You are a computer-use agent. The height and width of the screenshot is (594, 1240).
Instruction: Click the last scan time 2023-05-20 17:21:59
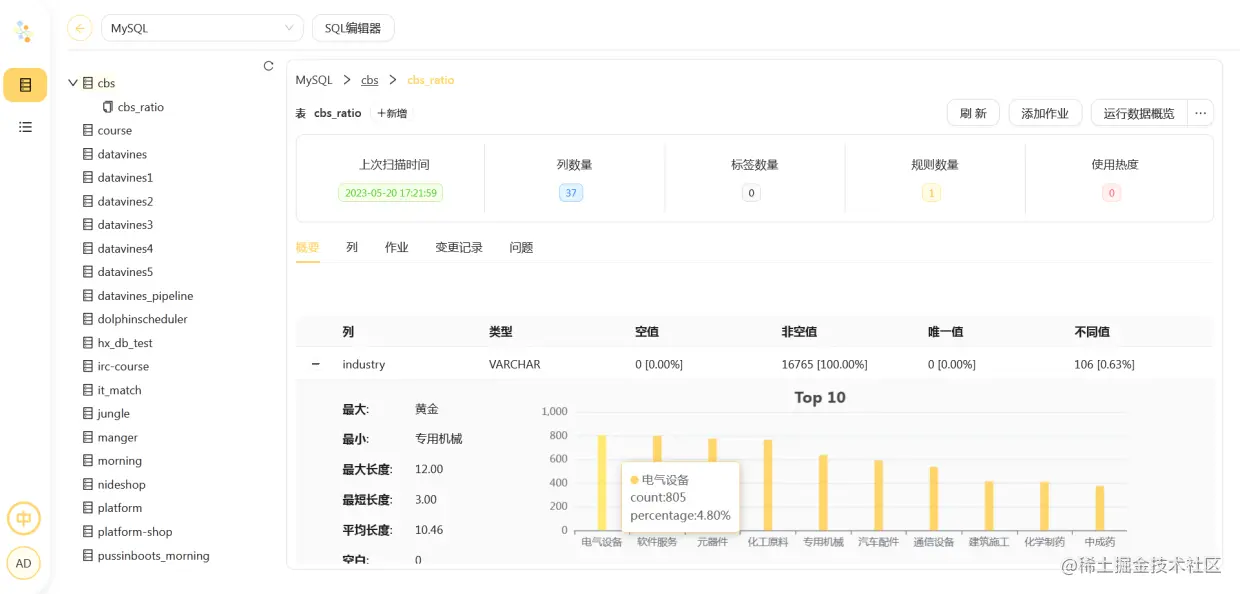[x=391, y=193]
